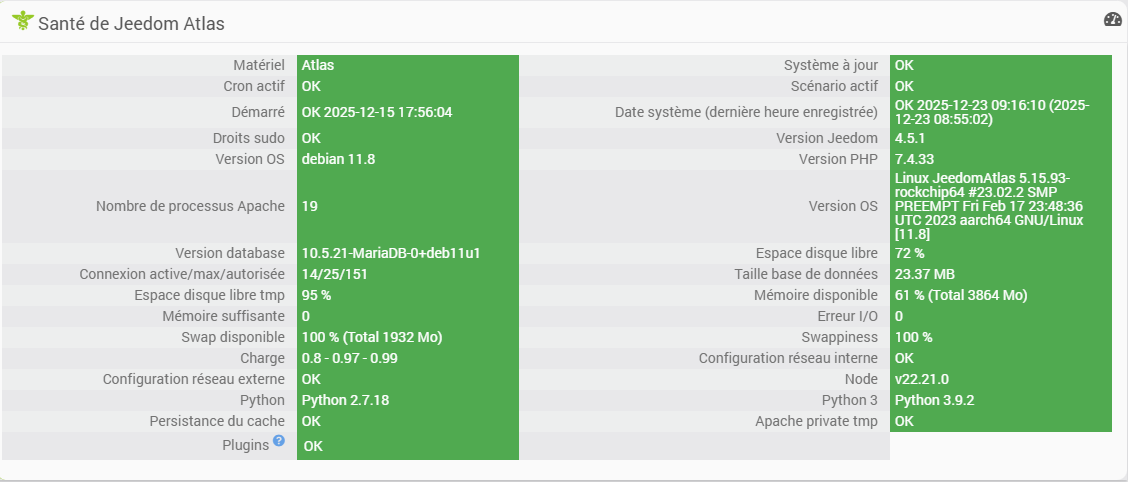1128x482 pixels.
Task: Click the Apache process count 19
Action: 310,206
